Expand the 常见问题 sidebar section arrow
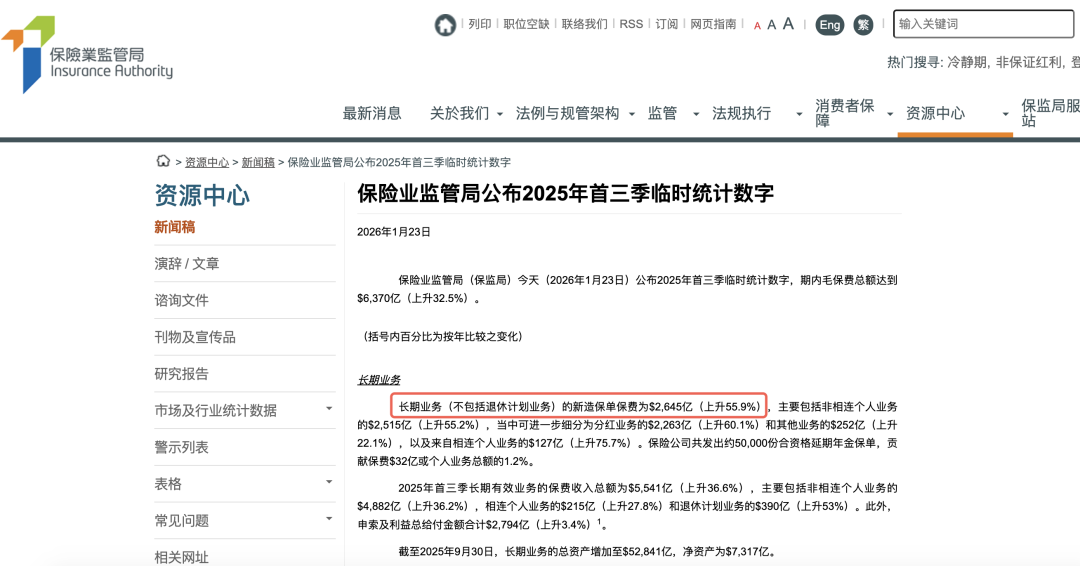Screen dimensions: 1080x566 pyautogui.click(x=329, y=519)
